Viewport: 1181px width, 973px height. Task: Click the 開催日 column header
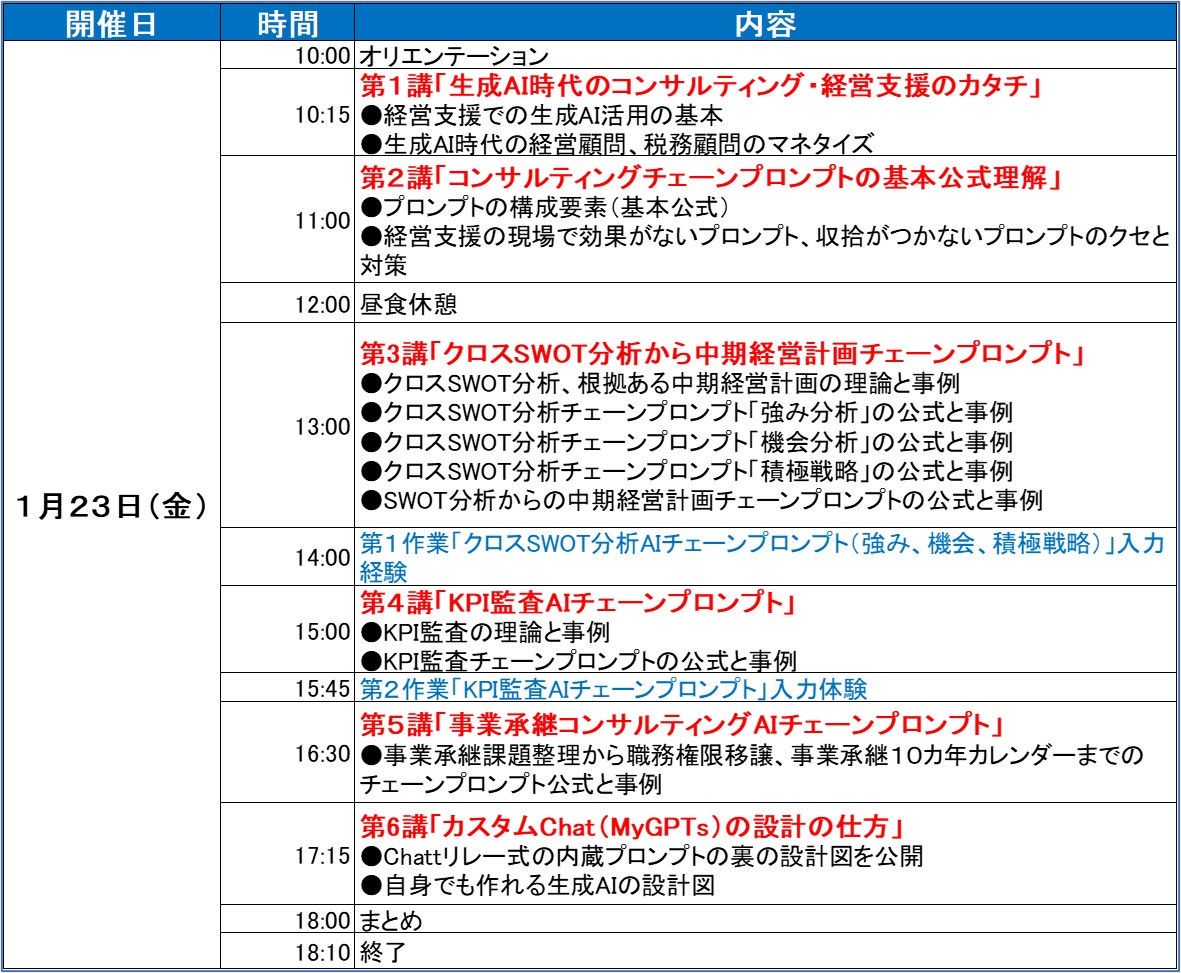coord(113,21)
